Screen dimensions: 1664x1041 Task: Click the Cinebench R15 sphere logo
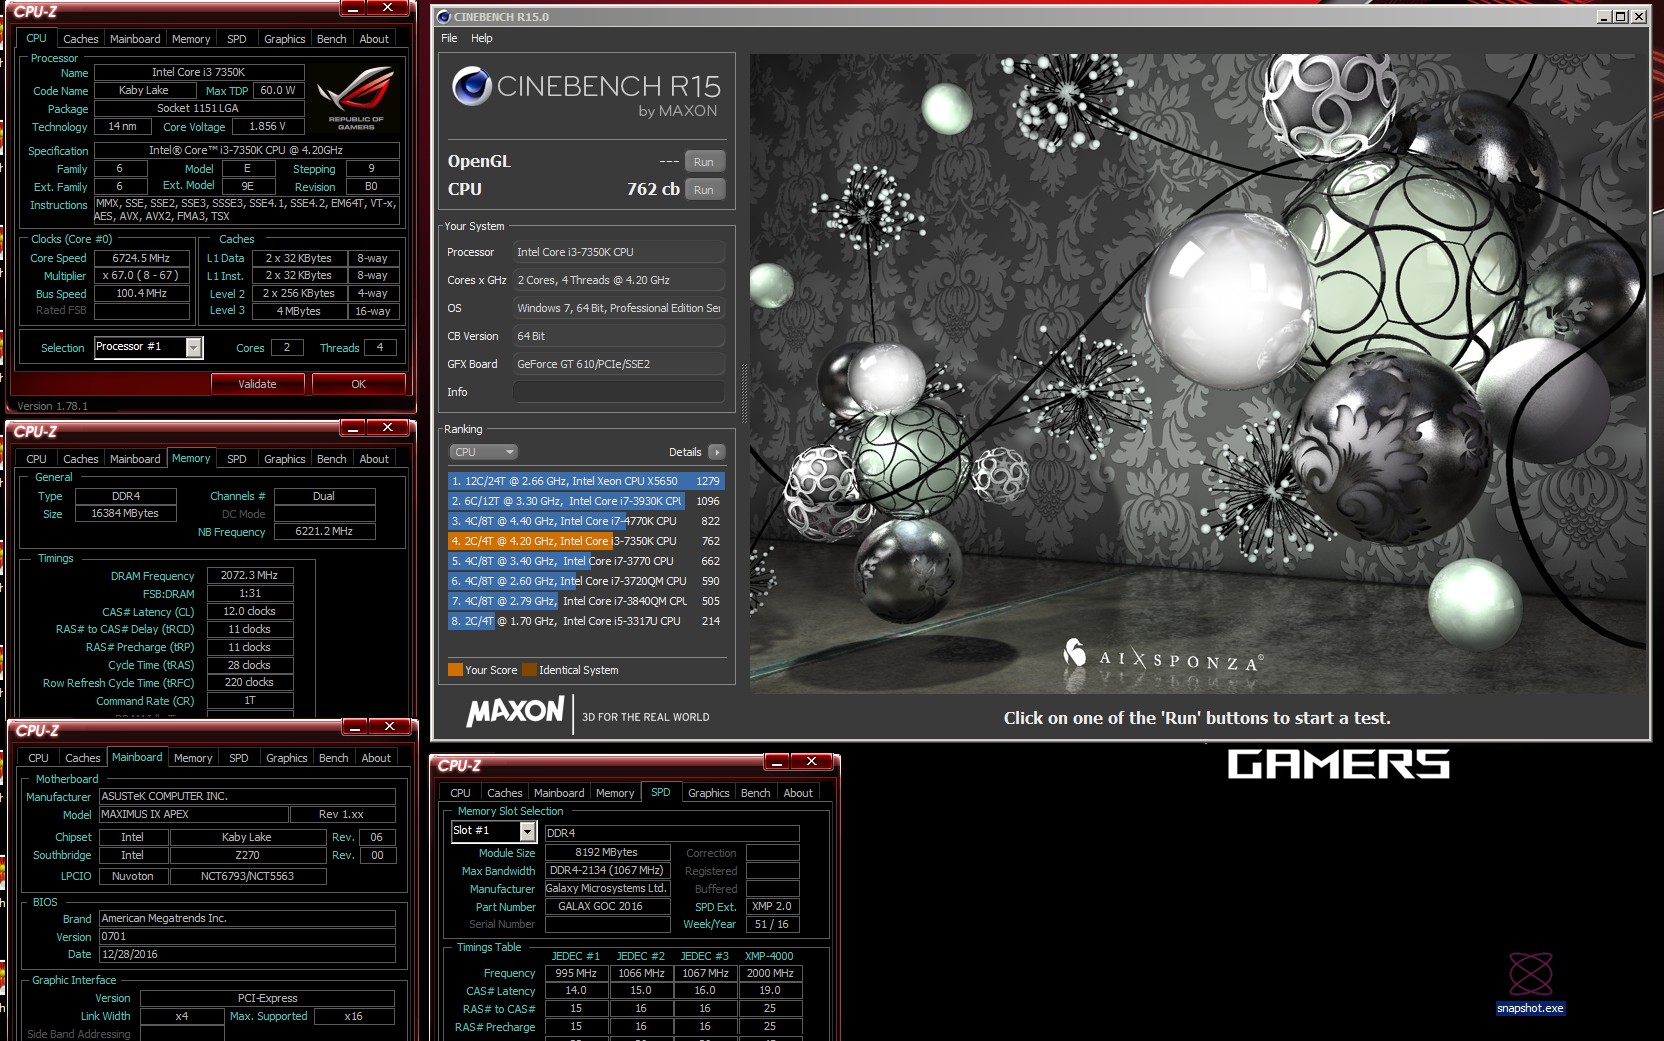(x=471, y=87)
